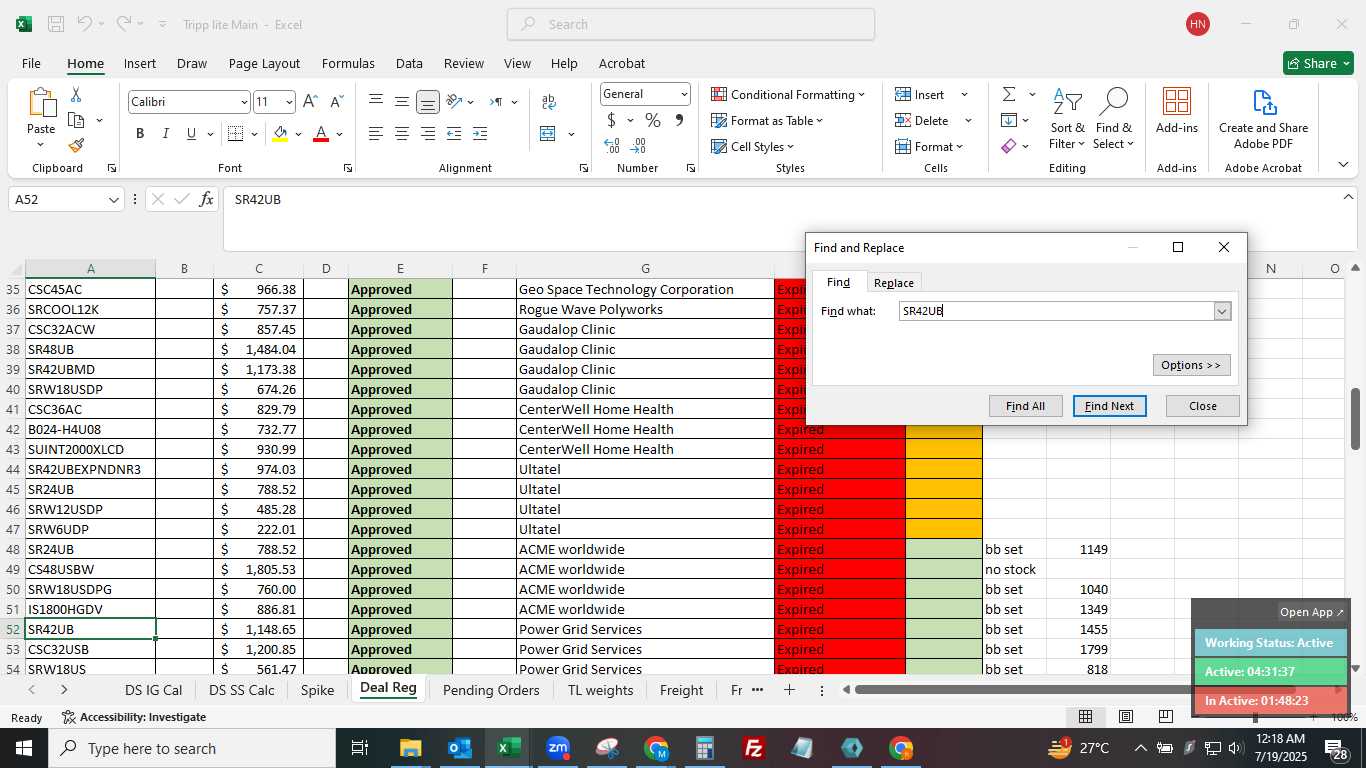Click the add new sheet plus button
Image resolution: width=1366 pixels, height=768 pixels.
[x=789, y=690]
